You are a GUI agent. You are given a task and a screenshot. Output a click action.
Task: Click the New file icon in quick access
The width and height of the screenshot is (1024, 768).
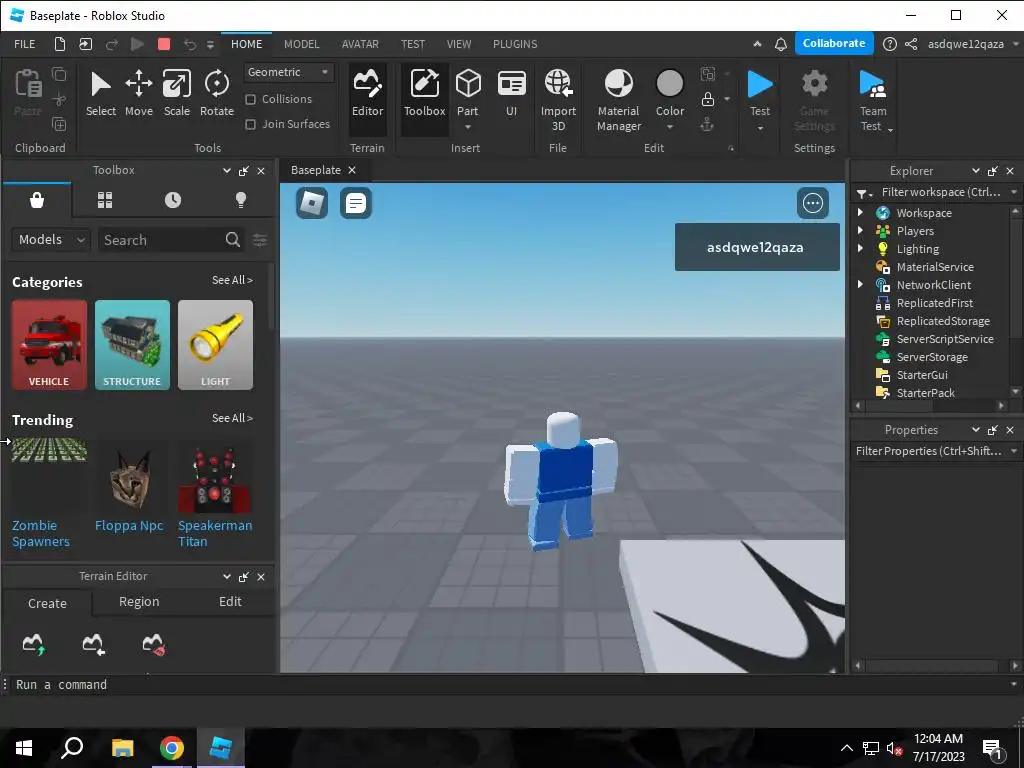pos(59,44)
